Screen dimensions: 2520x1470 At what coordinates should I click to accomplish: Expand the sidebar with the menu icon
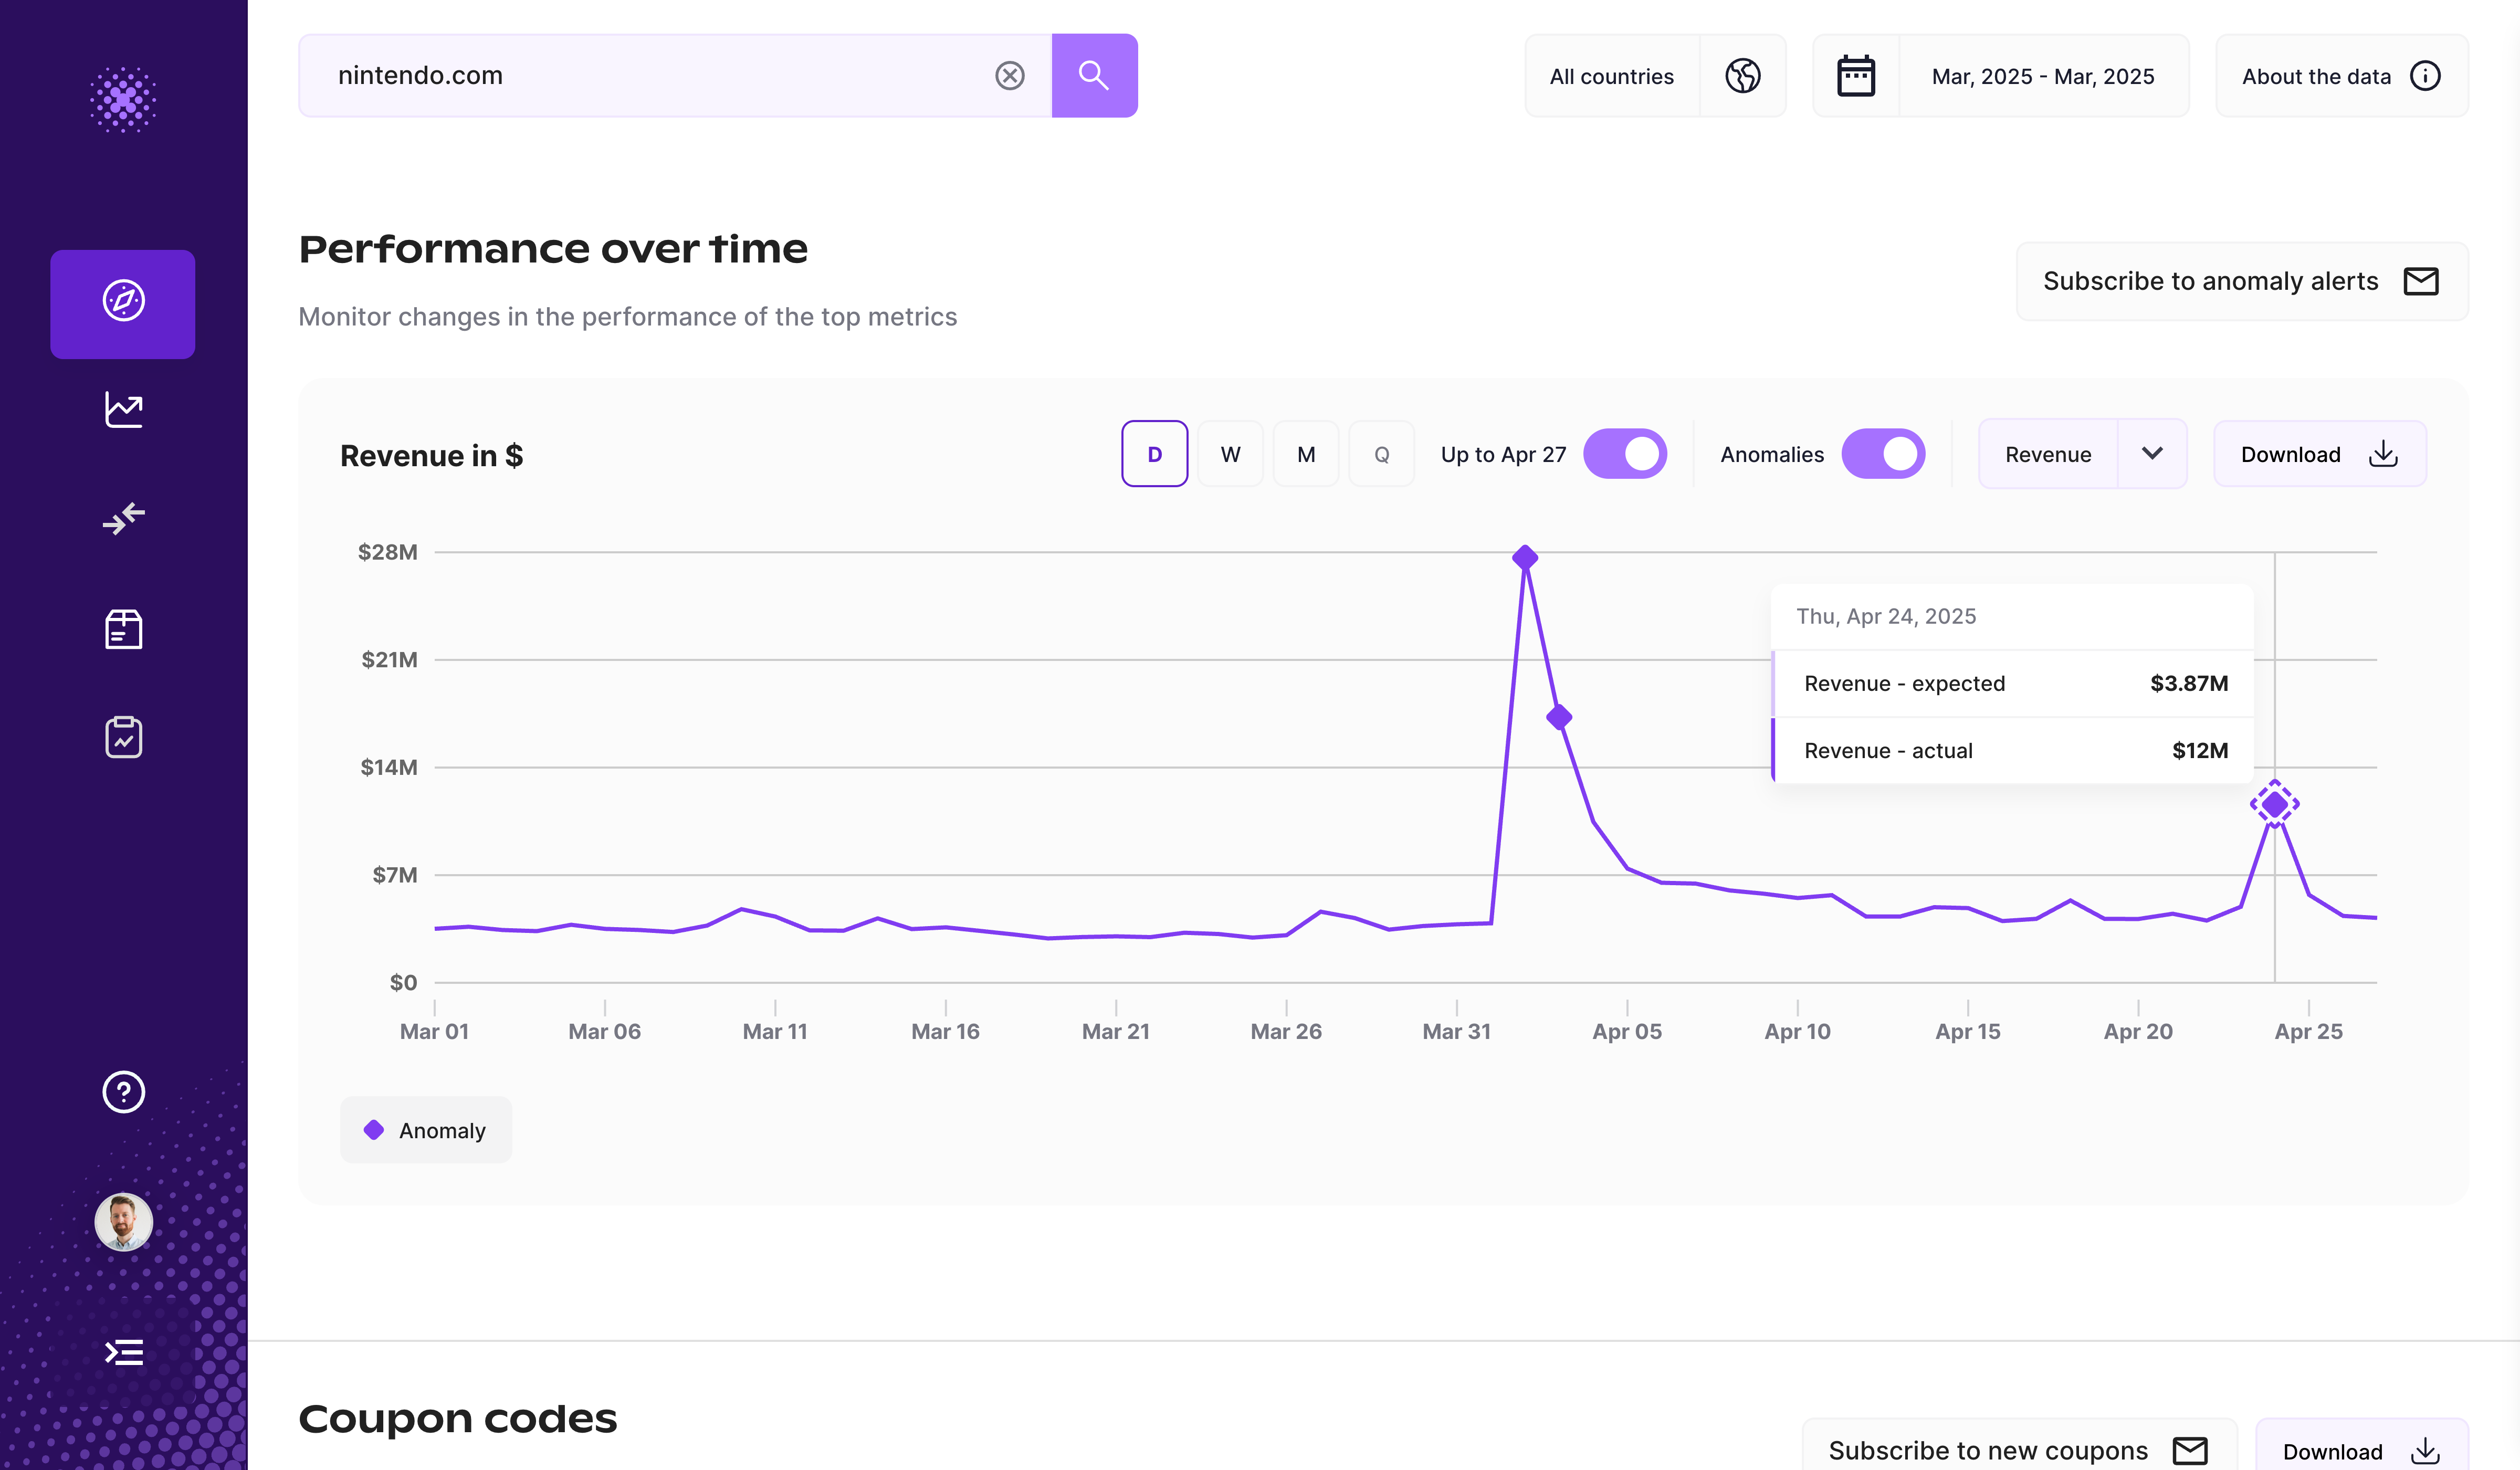point(123,1353)
